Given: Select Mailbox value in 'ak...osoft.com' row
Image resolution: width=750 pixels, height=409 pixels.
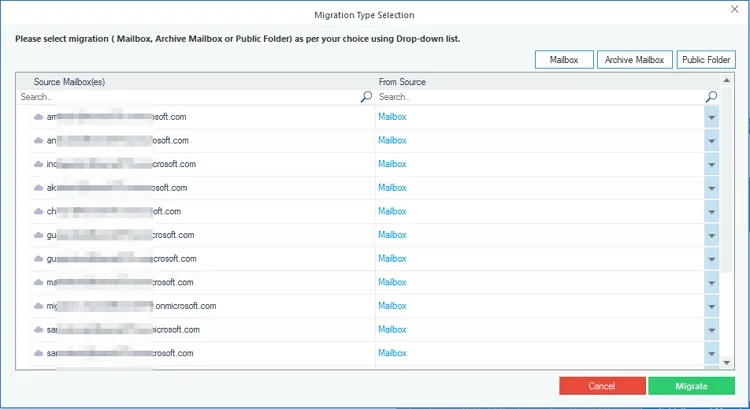Looking at the screenshot, I should click(x=392, y=188).
